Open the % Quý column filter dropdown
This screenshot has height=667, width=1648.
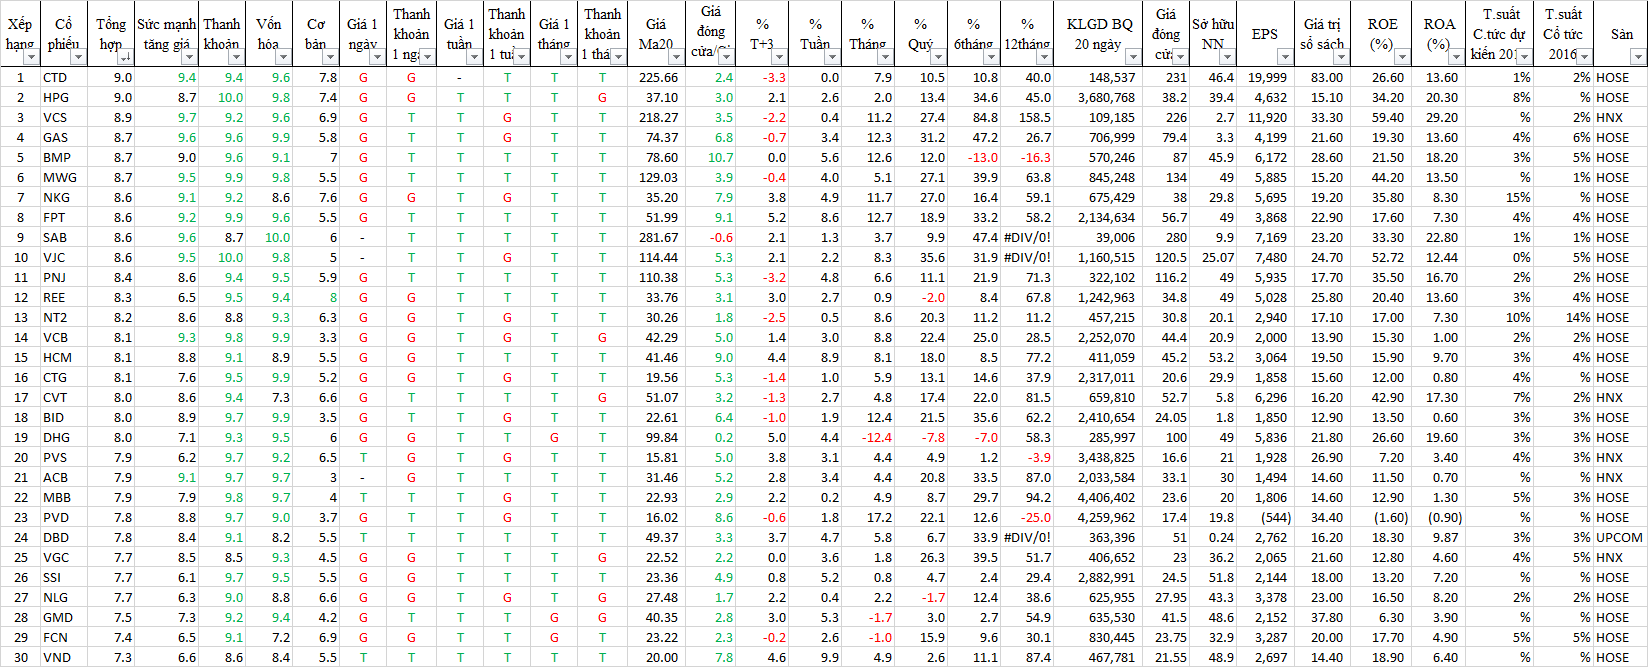point(937,57)
